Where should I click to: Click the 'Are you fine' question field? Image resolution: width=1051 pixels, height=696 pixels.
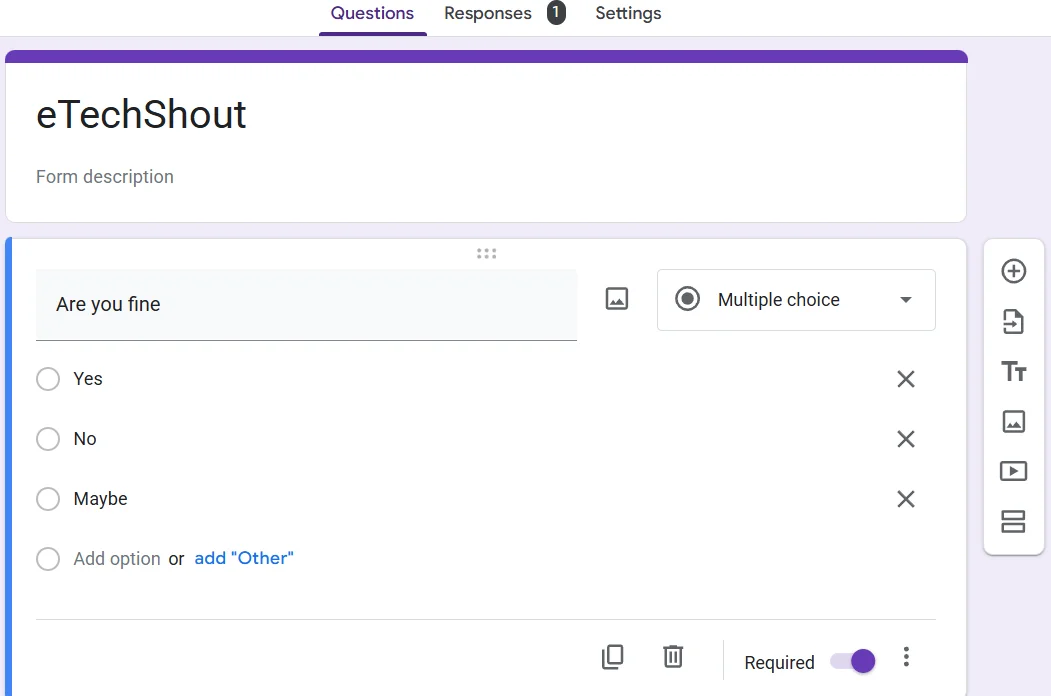click(x=306, y=304)
